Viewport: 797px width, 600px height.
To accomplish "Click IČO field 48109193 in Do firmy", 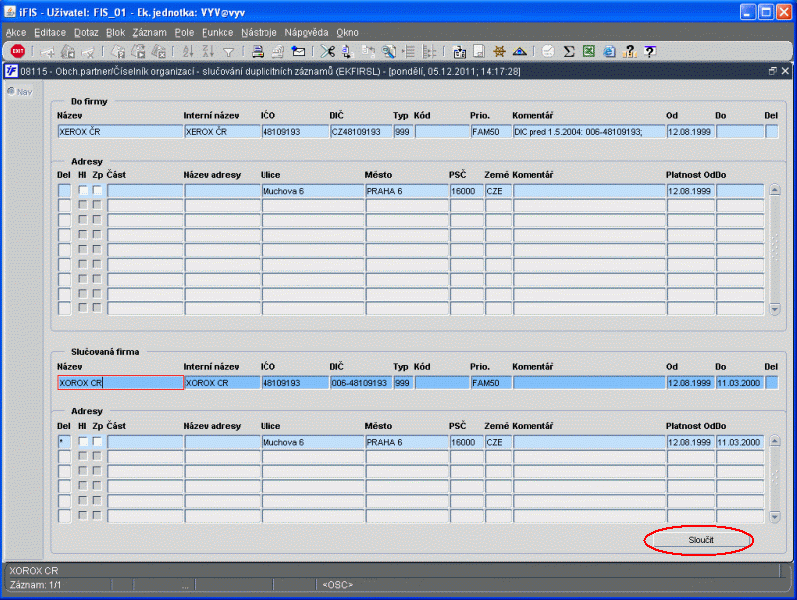I will (295, 132).
